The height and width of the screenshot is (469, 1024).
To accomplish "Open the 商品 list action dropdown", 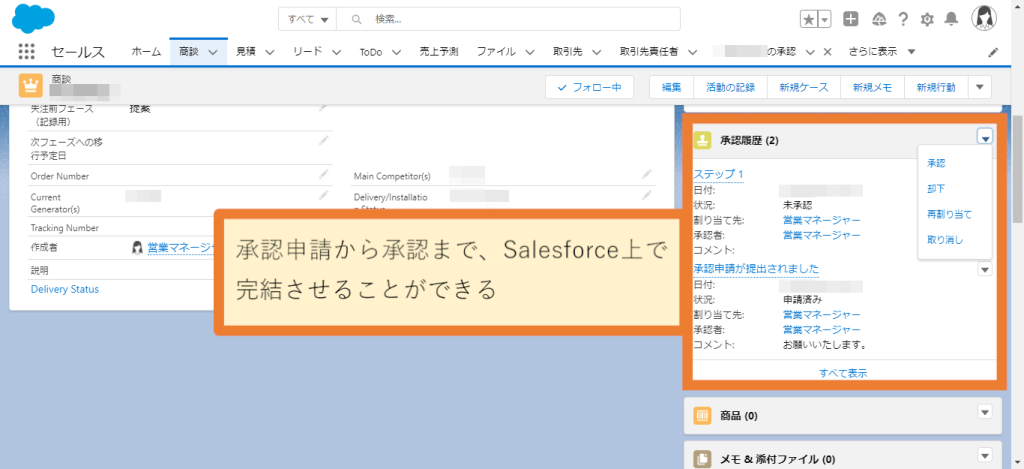I will pyautogui.click(x=985, y=412).
